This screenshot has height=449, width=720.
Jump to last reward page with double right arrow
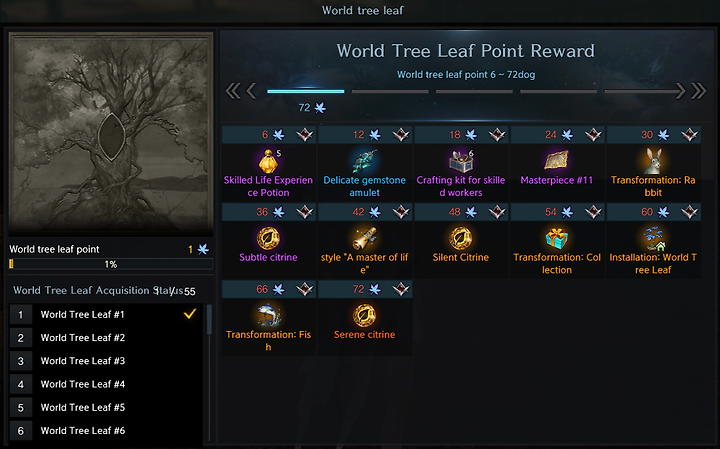[698, 91]
